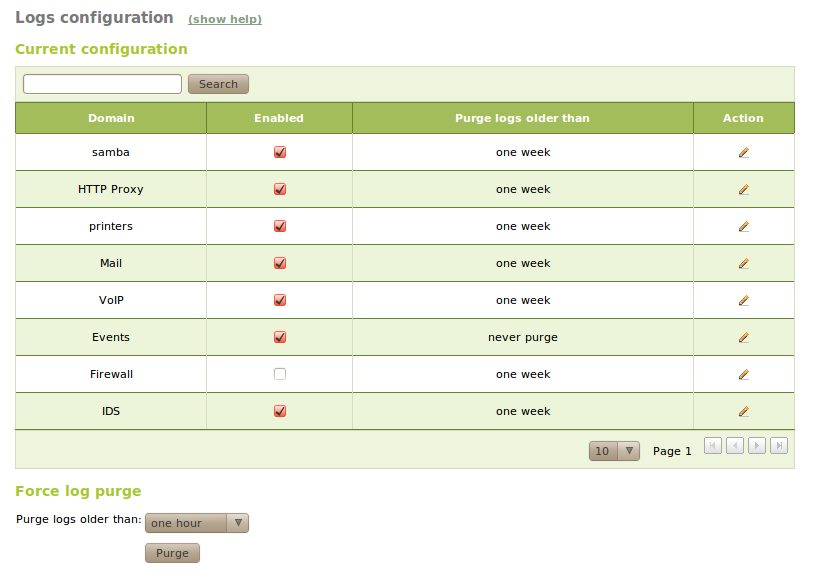Disable the samba logs checkbox
This screenshot has height=574, width=818.
click(x=280, y=152)
